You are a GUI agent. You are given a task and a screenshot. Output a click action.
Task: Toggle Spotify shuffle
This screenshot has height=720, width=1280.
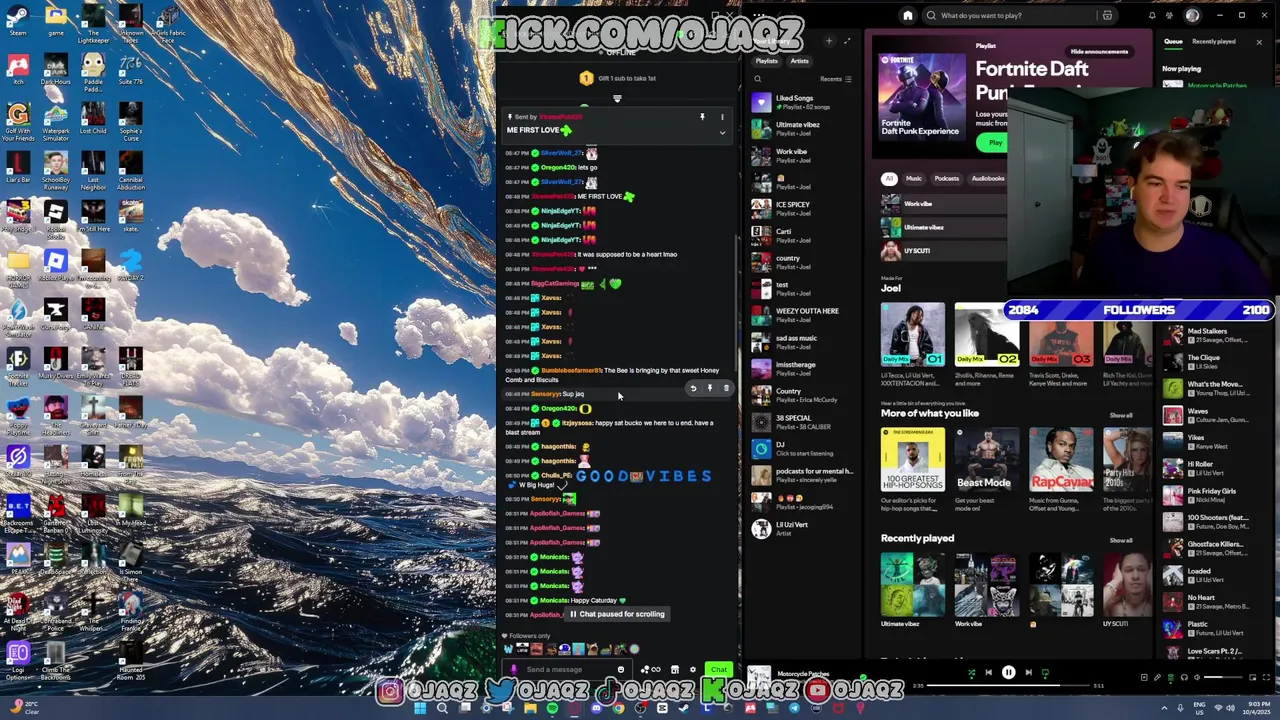971,673
